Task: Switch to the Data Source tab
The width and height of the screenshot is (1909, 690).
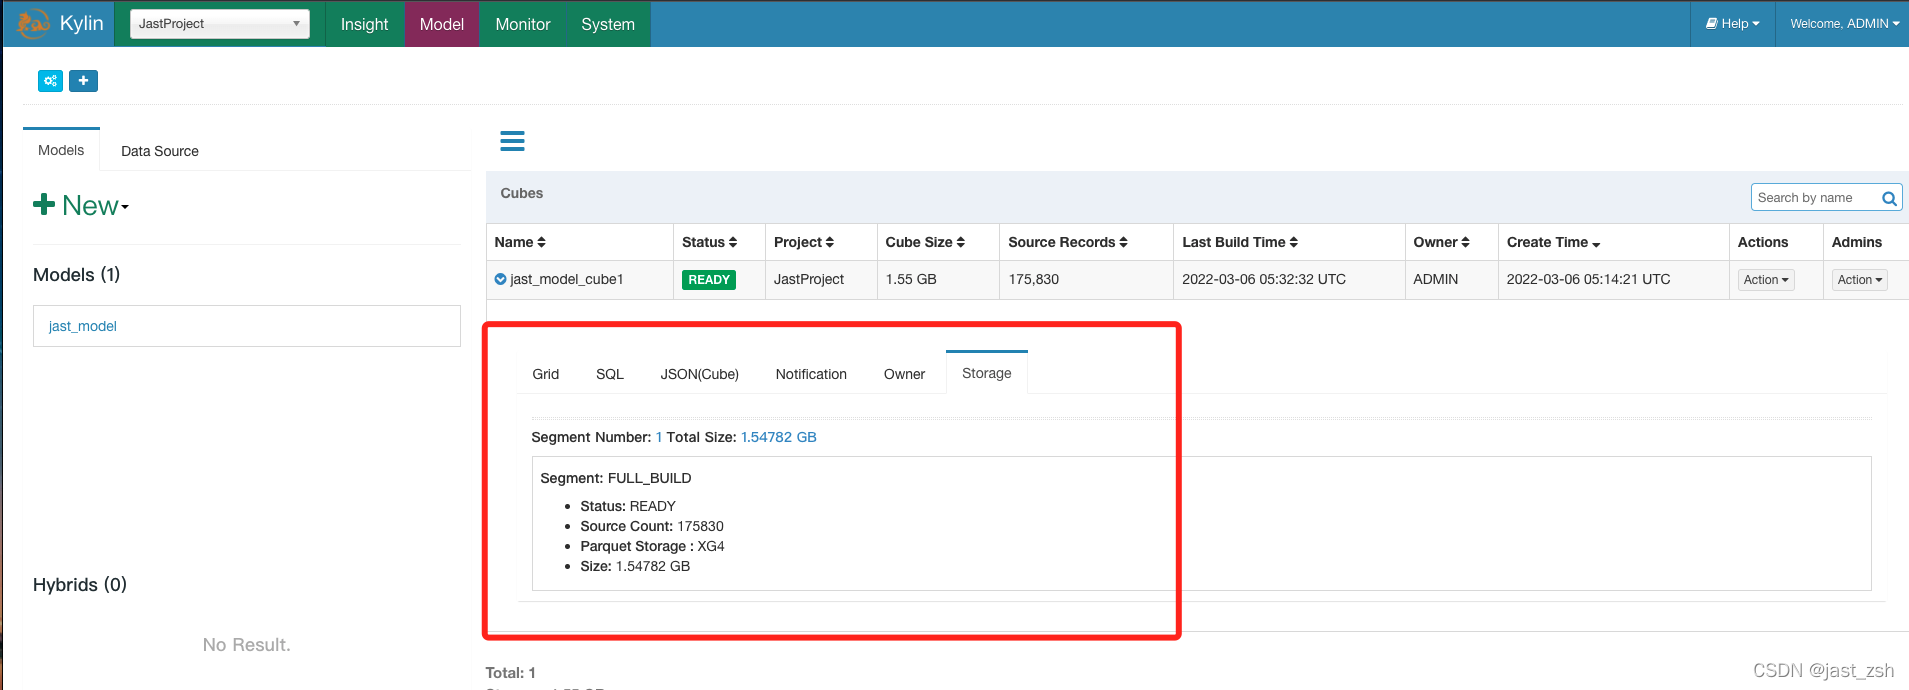Action: [x=160, y=151]
